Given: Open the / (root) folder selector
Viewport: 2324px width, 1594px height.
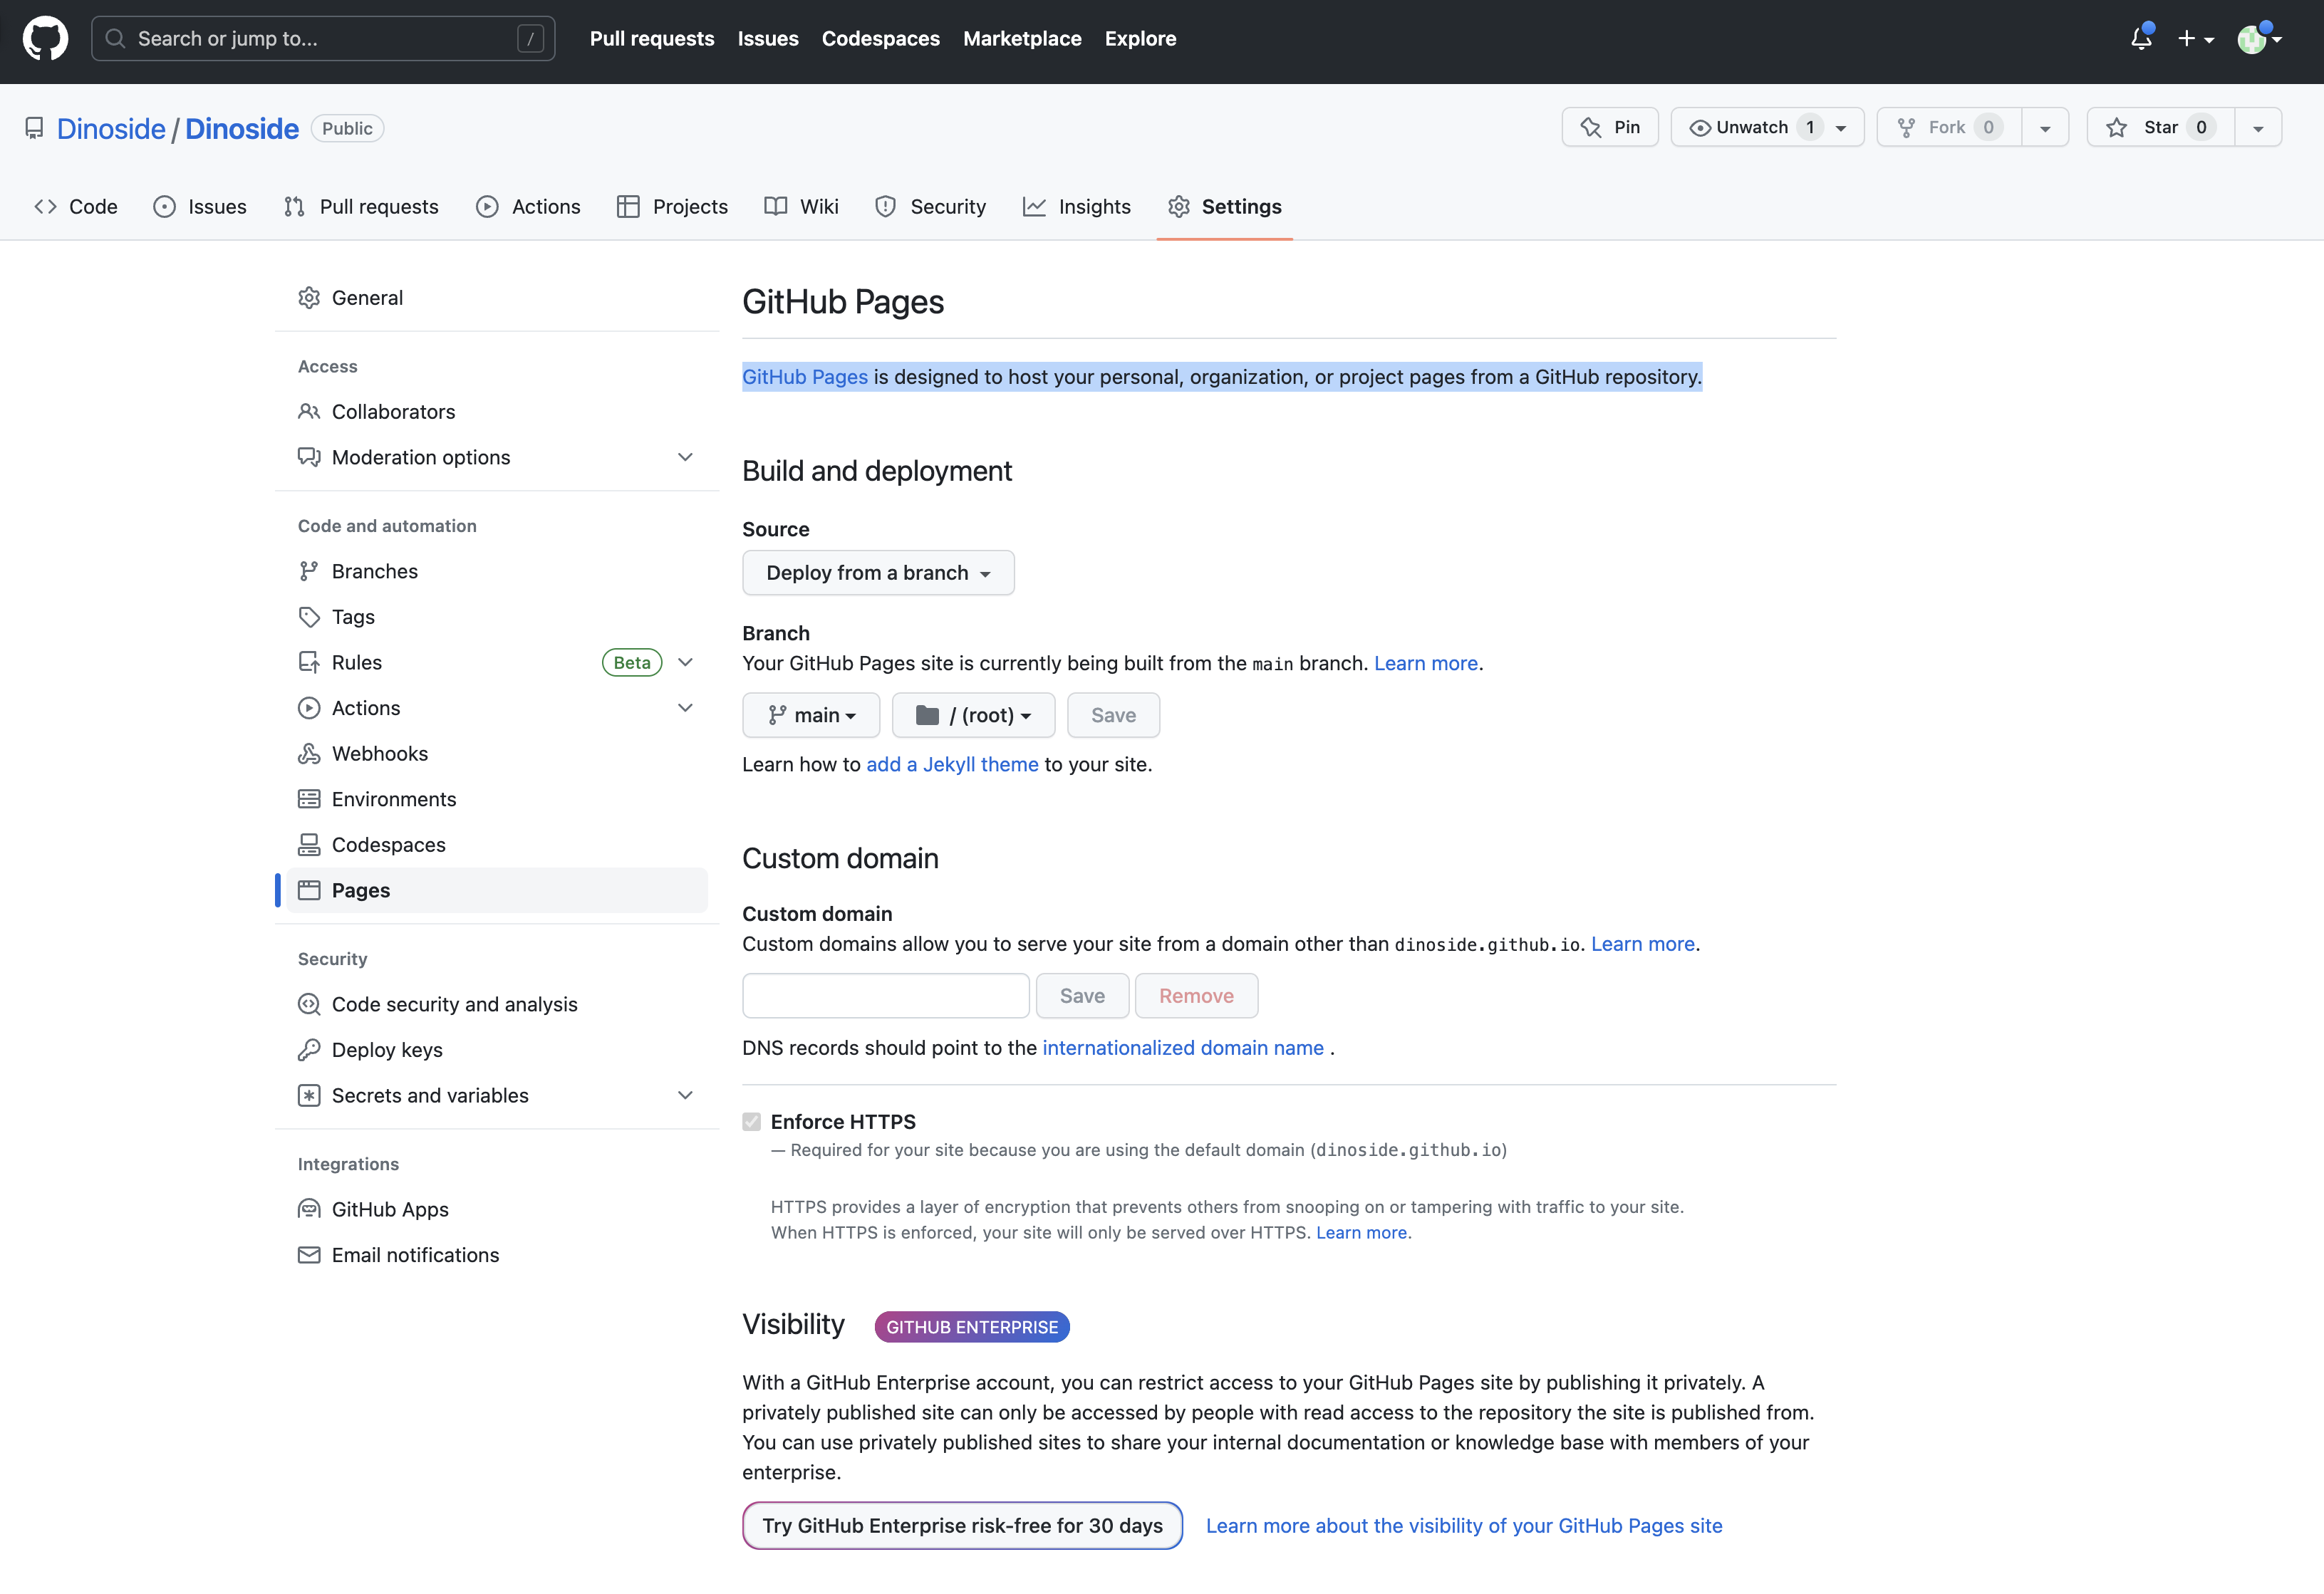Looking at the screenshot, I should click(973, 715).
